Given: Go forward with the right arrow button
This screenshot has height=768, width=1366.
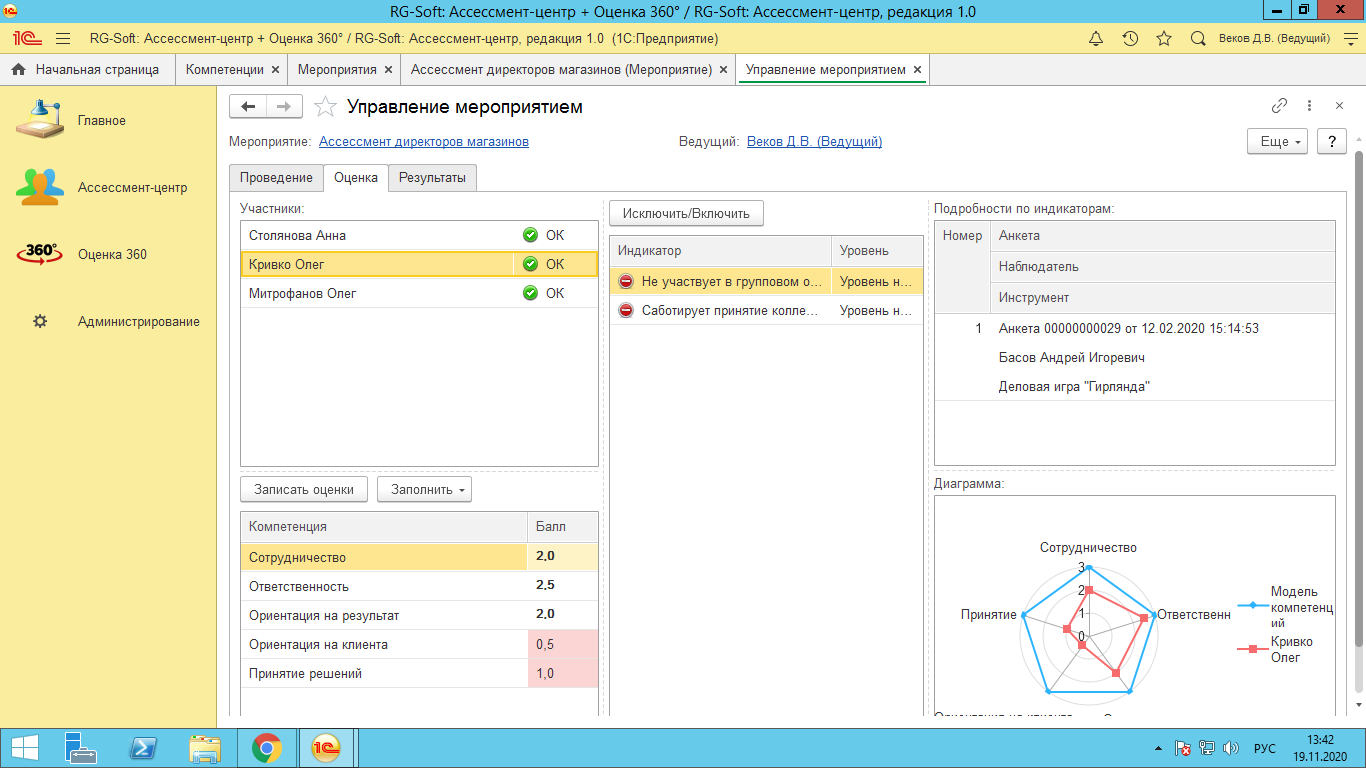Looking at the screenshot, I should 284,107.
